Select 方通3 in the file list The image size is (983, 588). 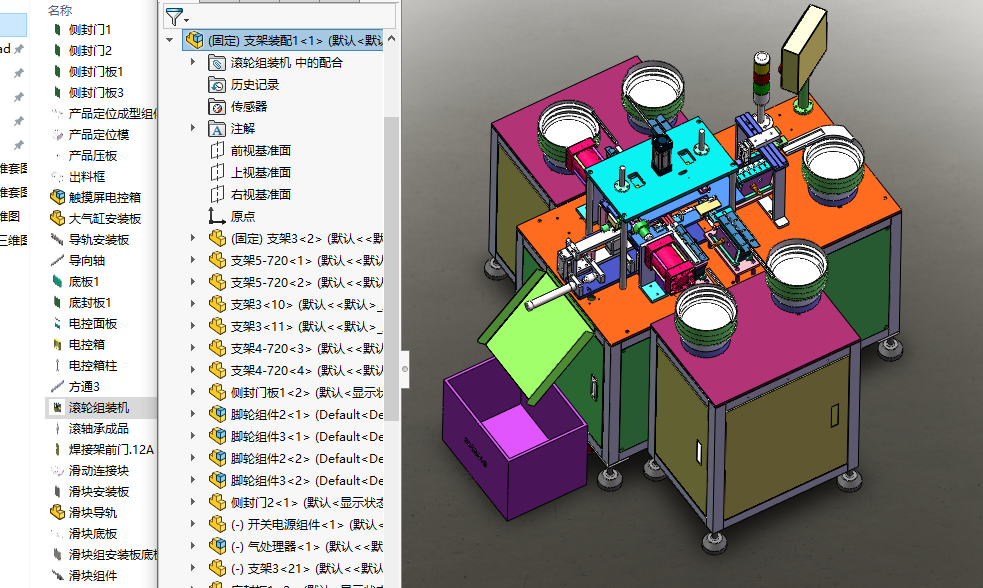84,387
